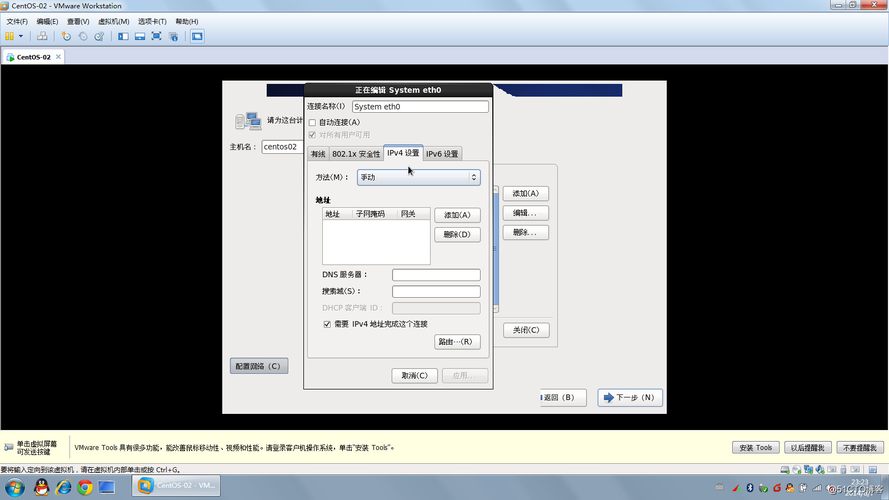
Task: Click 取消(C) in the eth0 dialog
Action: 414,376
